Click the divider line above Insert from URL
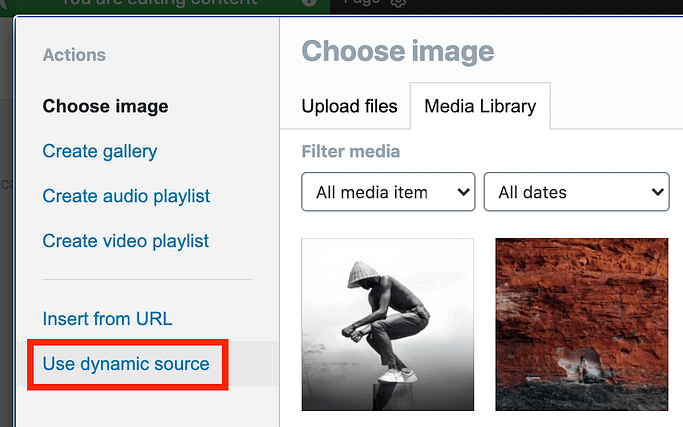Image resolution: width=683 pixels, height=427 pixels. point(147,280)
